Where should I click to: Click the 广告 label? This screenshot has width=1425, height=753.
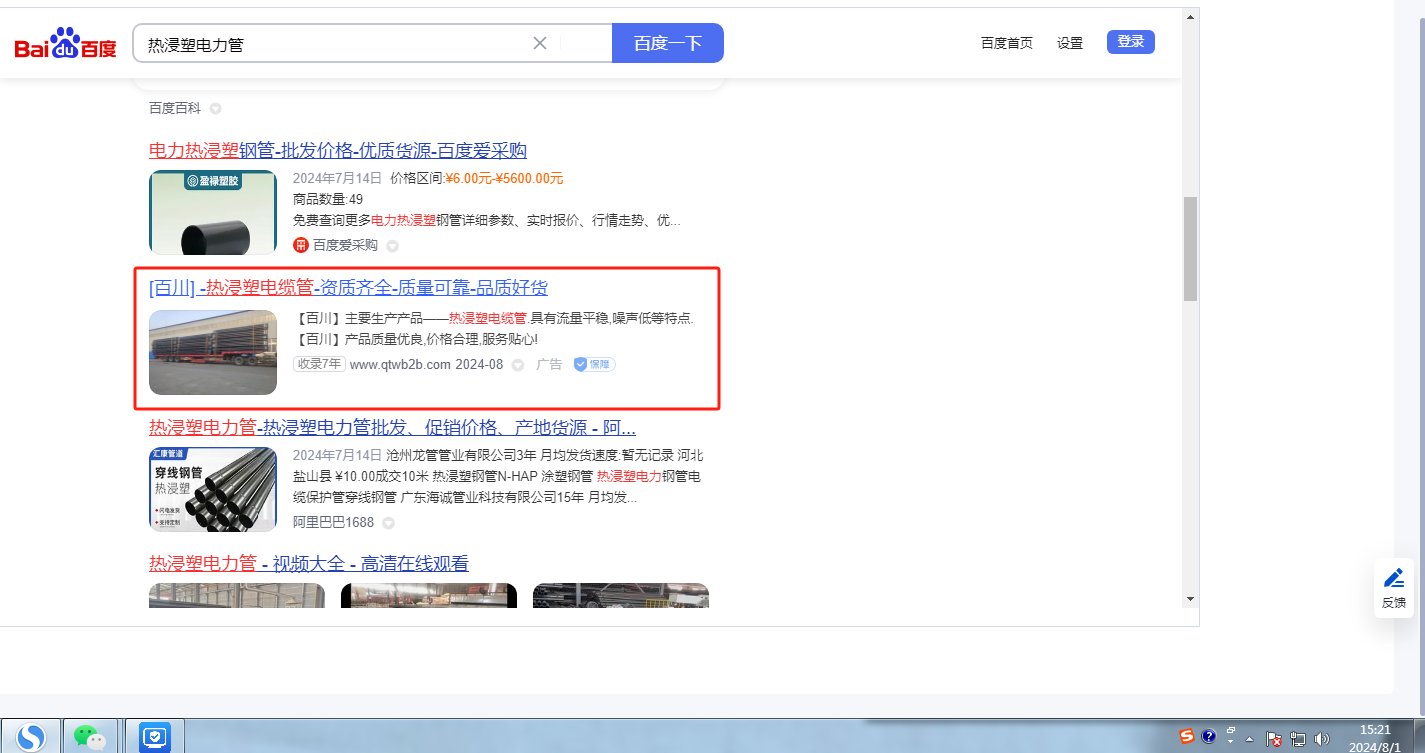(x=549, y=364)
